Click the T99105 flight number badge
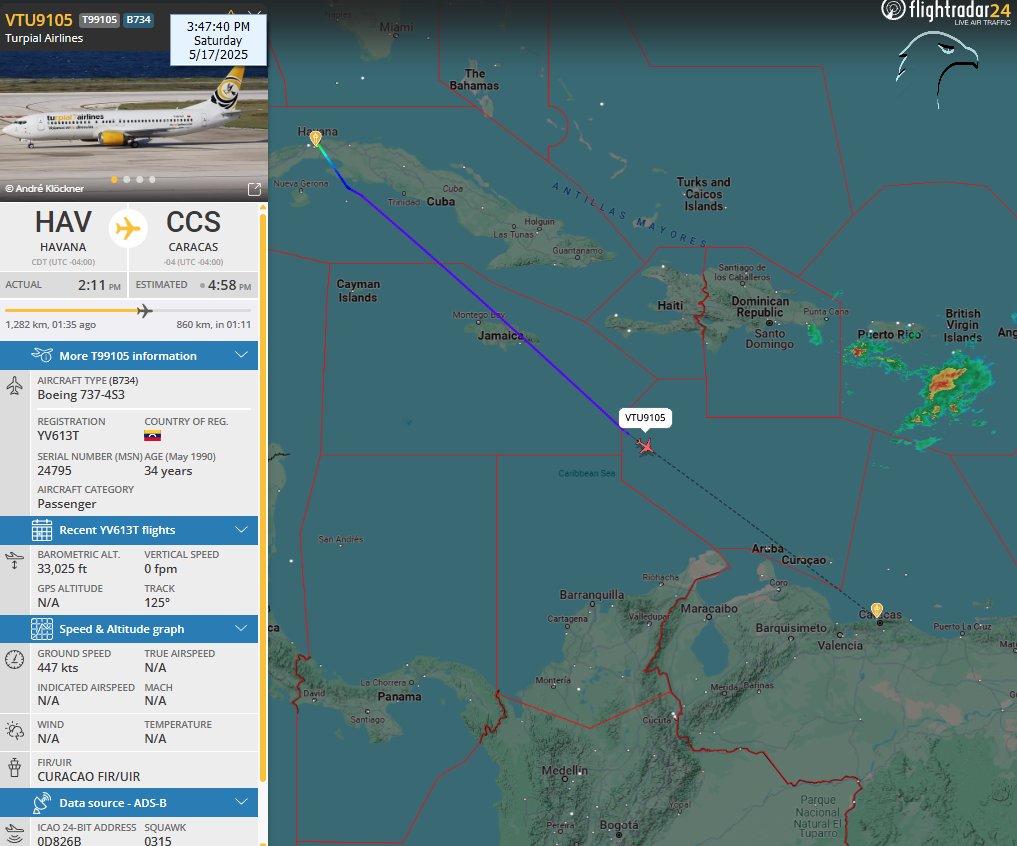 click(x=99, y=19)
